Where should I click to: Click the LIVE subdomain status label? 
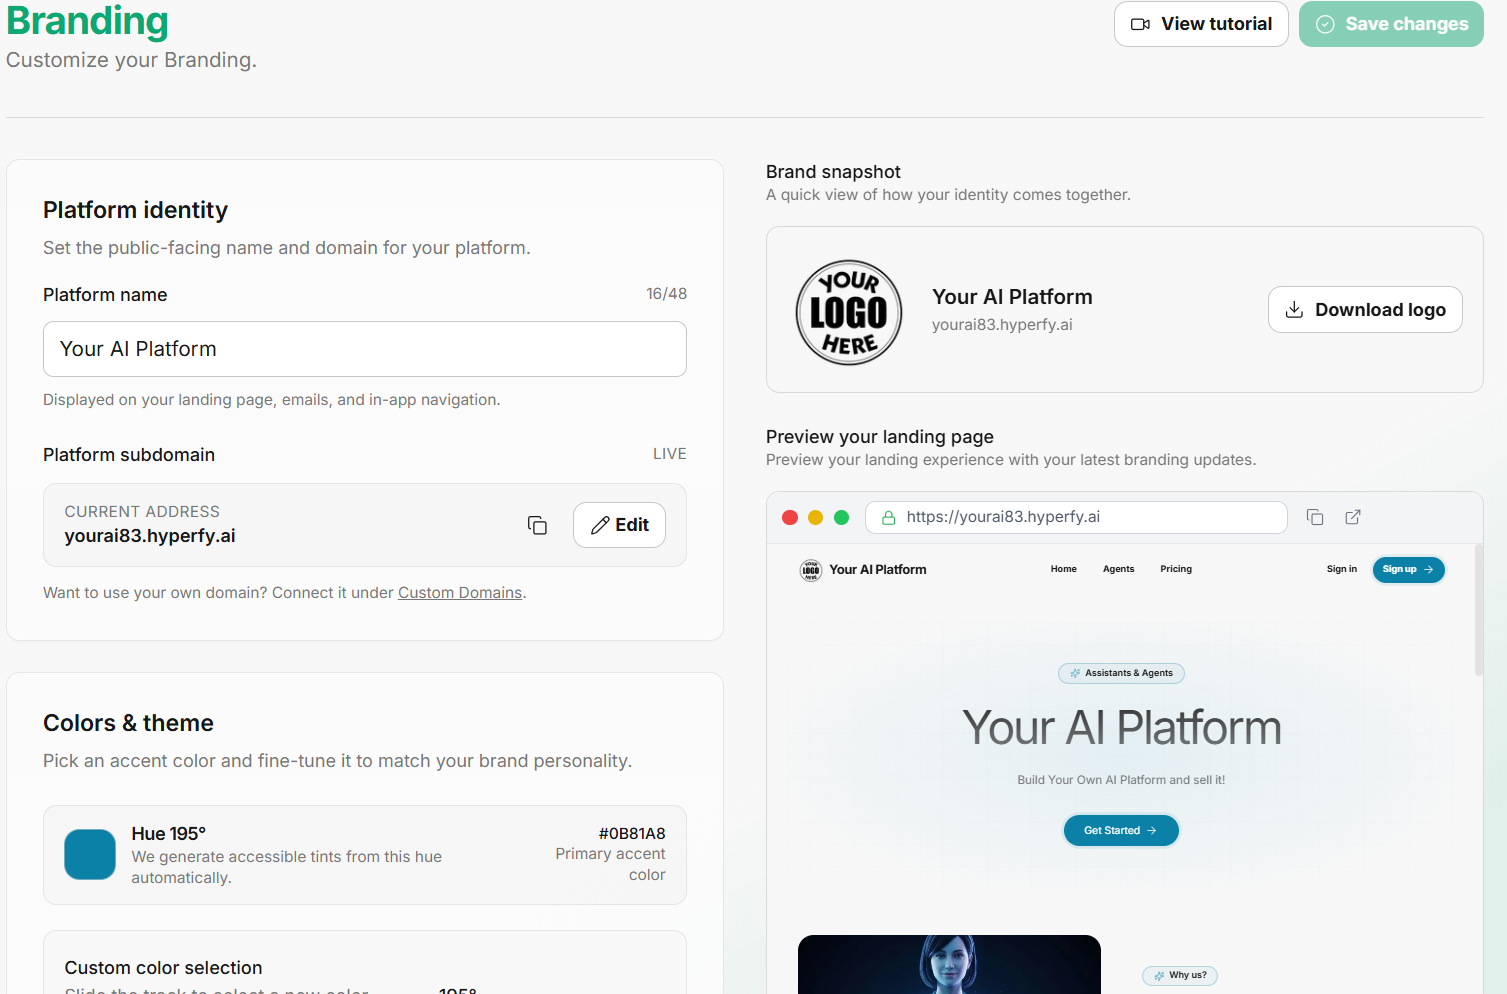(x=670, y=454)
